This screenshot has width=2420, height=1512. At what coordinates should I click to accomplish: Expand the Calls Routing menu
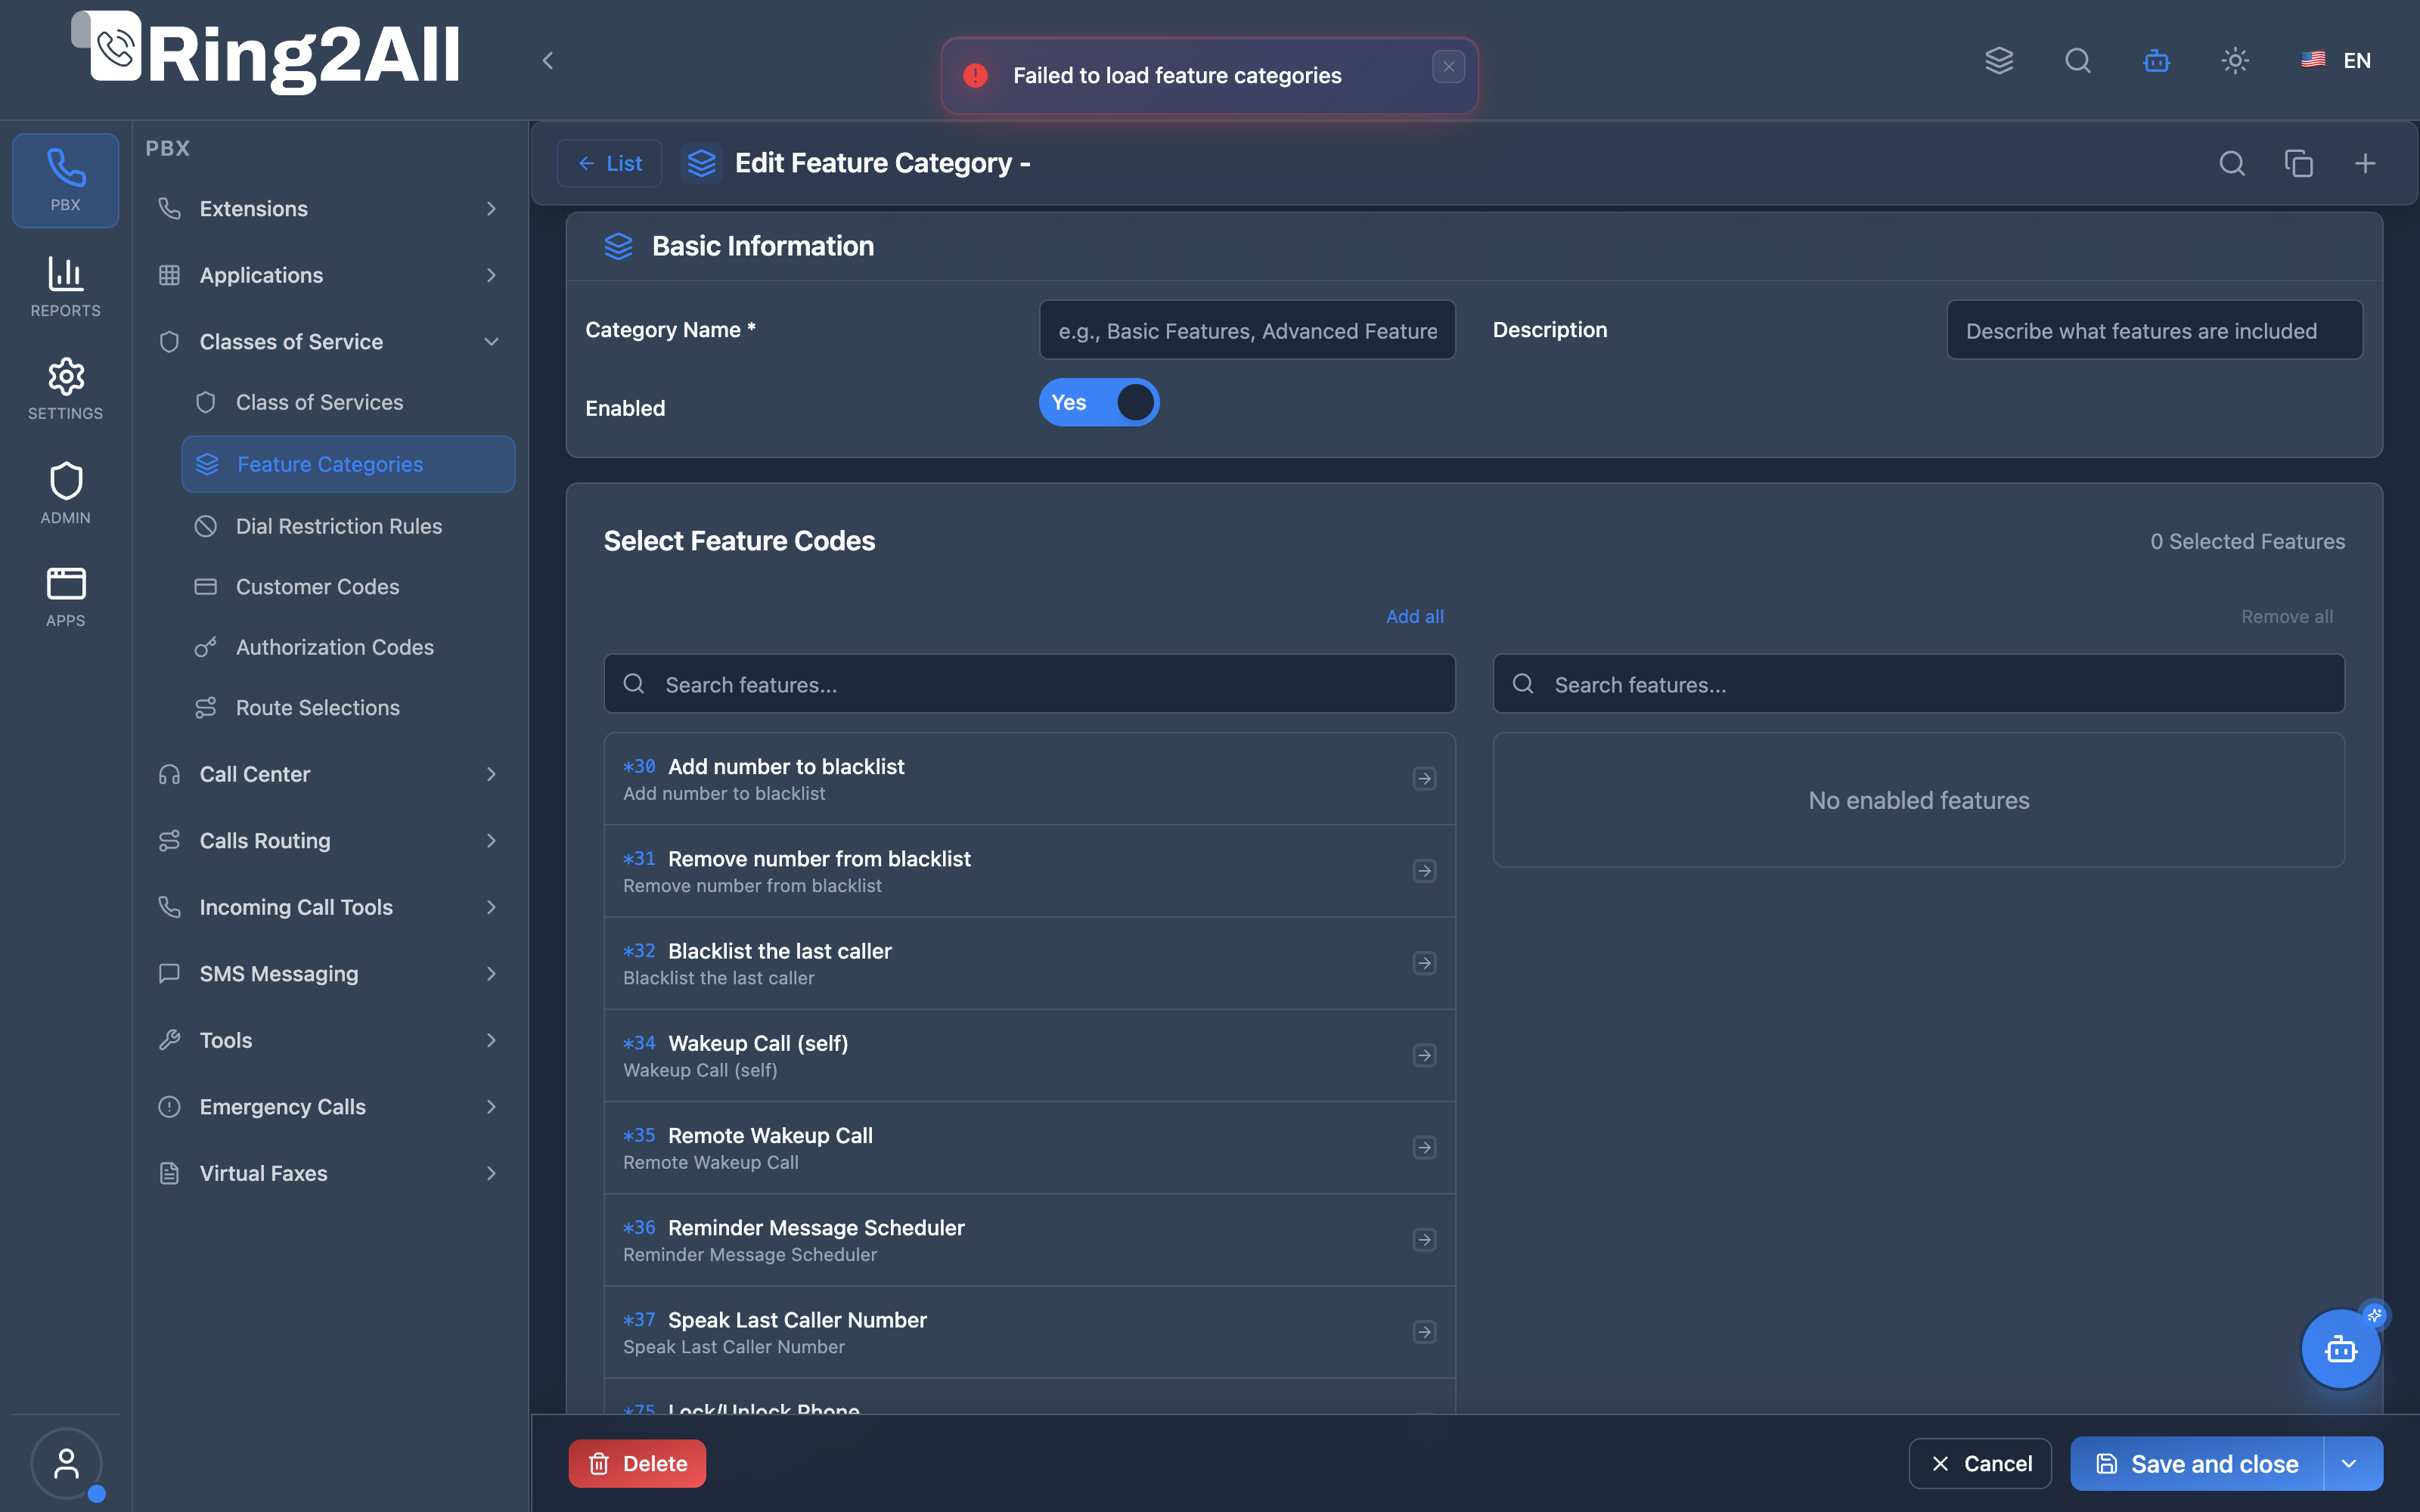tap(329, 841)
